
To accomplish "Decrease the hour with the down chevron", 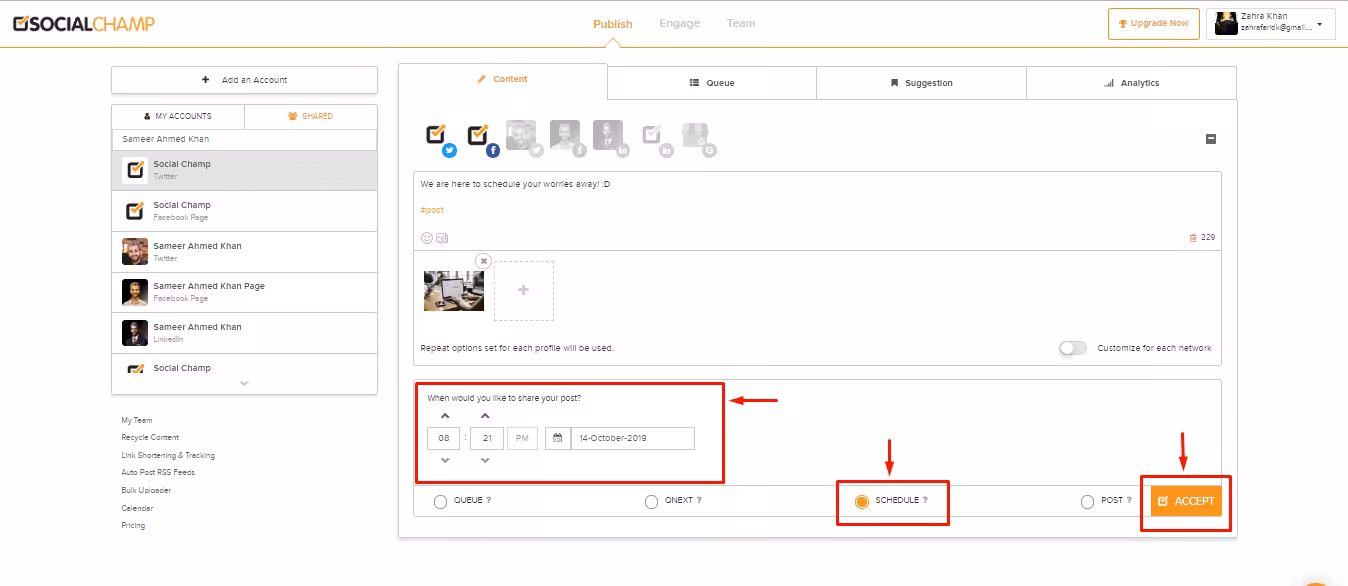I will tap(445, 460).
